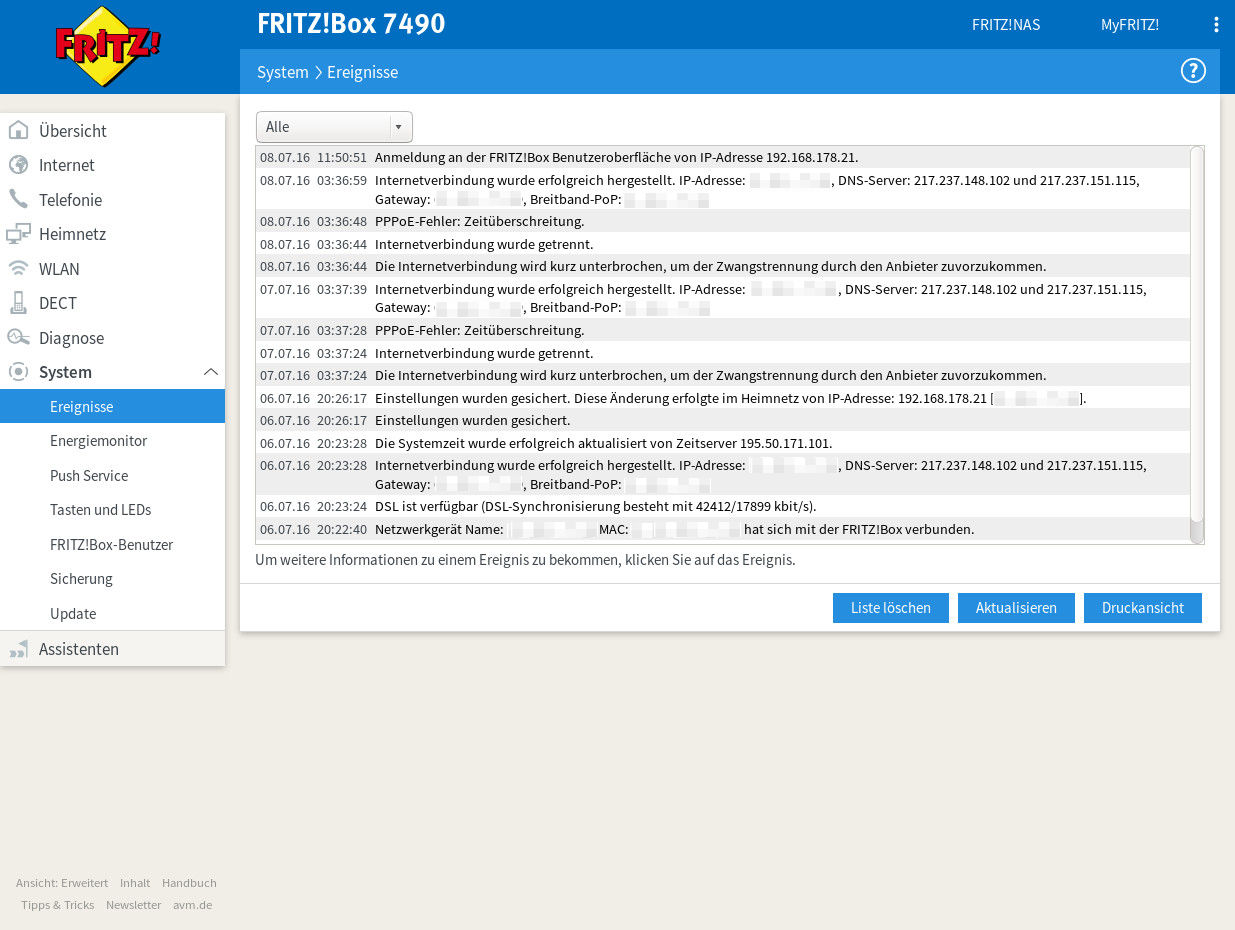Toggle the Ansicht: Erweitert view link
Image resolution: width=1235 pixels, height=930 pixels.
coord(62,883)
